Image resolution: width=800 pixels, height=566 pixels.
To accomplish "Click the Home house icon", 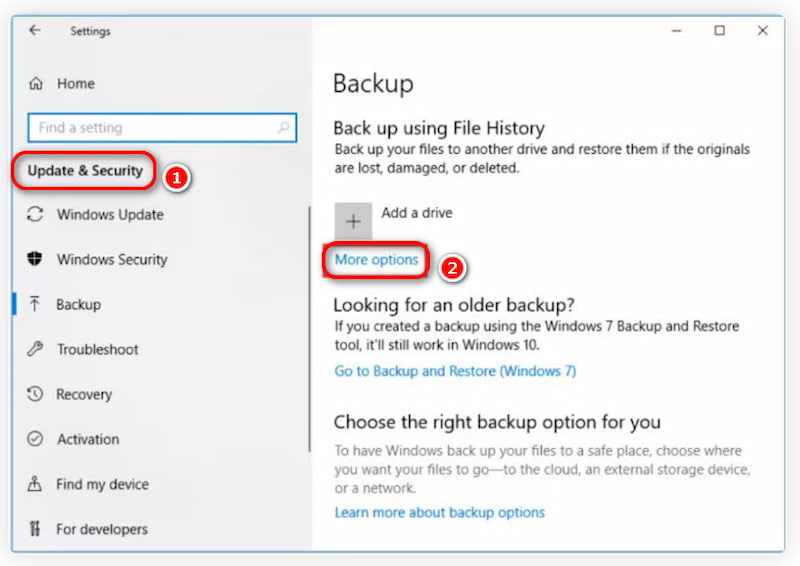I will [x=37, y=84].
